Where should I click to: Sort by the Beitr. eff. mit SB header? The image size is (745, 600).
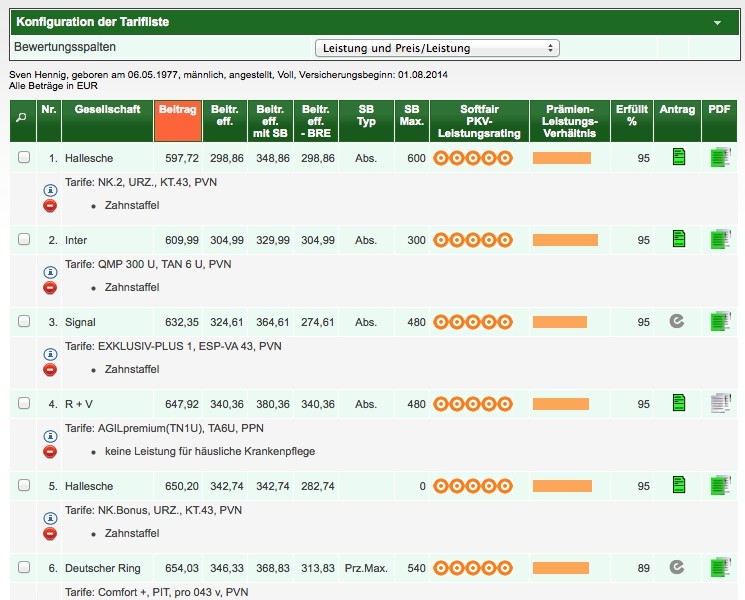tap(270, 121)
